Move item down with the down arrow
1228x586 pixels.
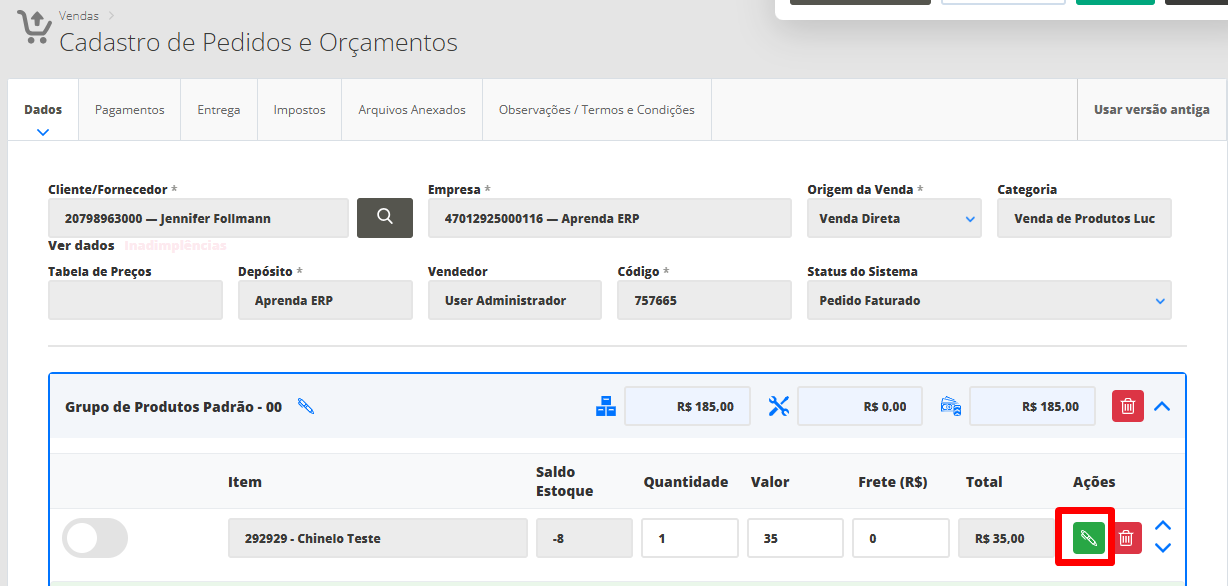1162,548
